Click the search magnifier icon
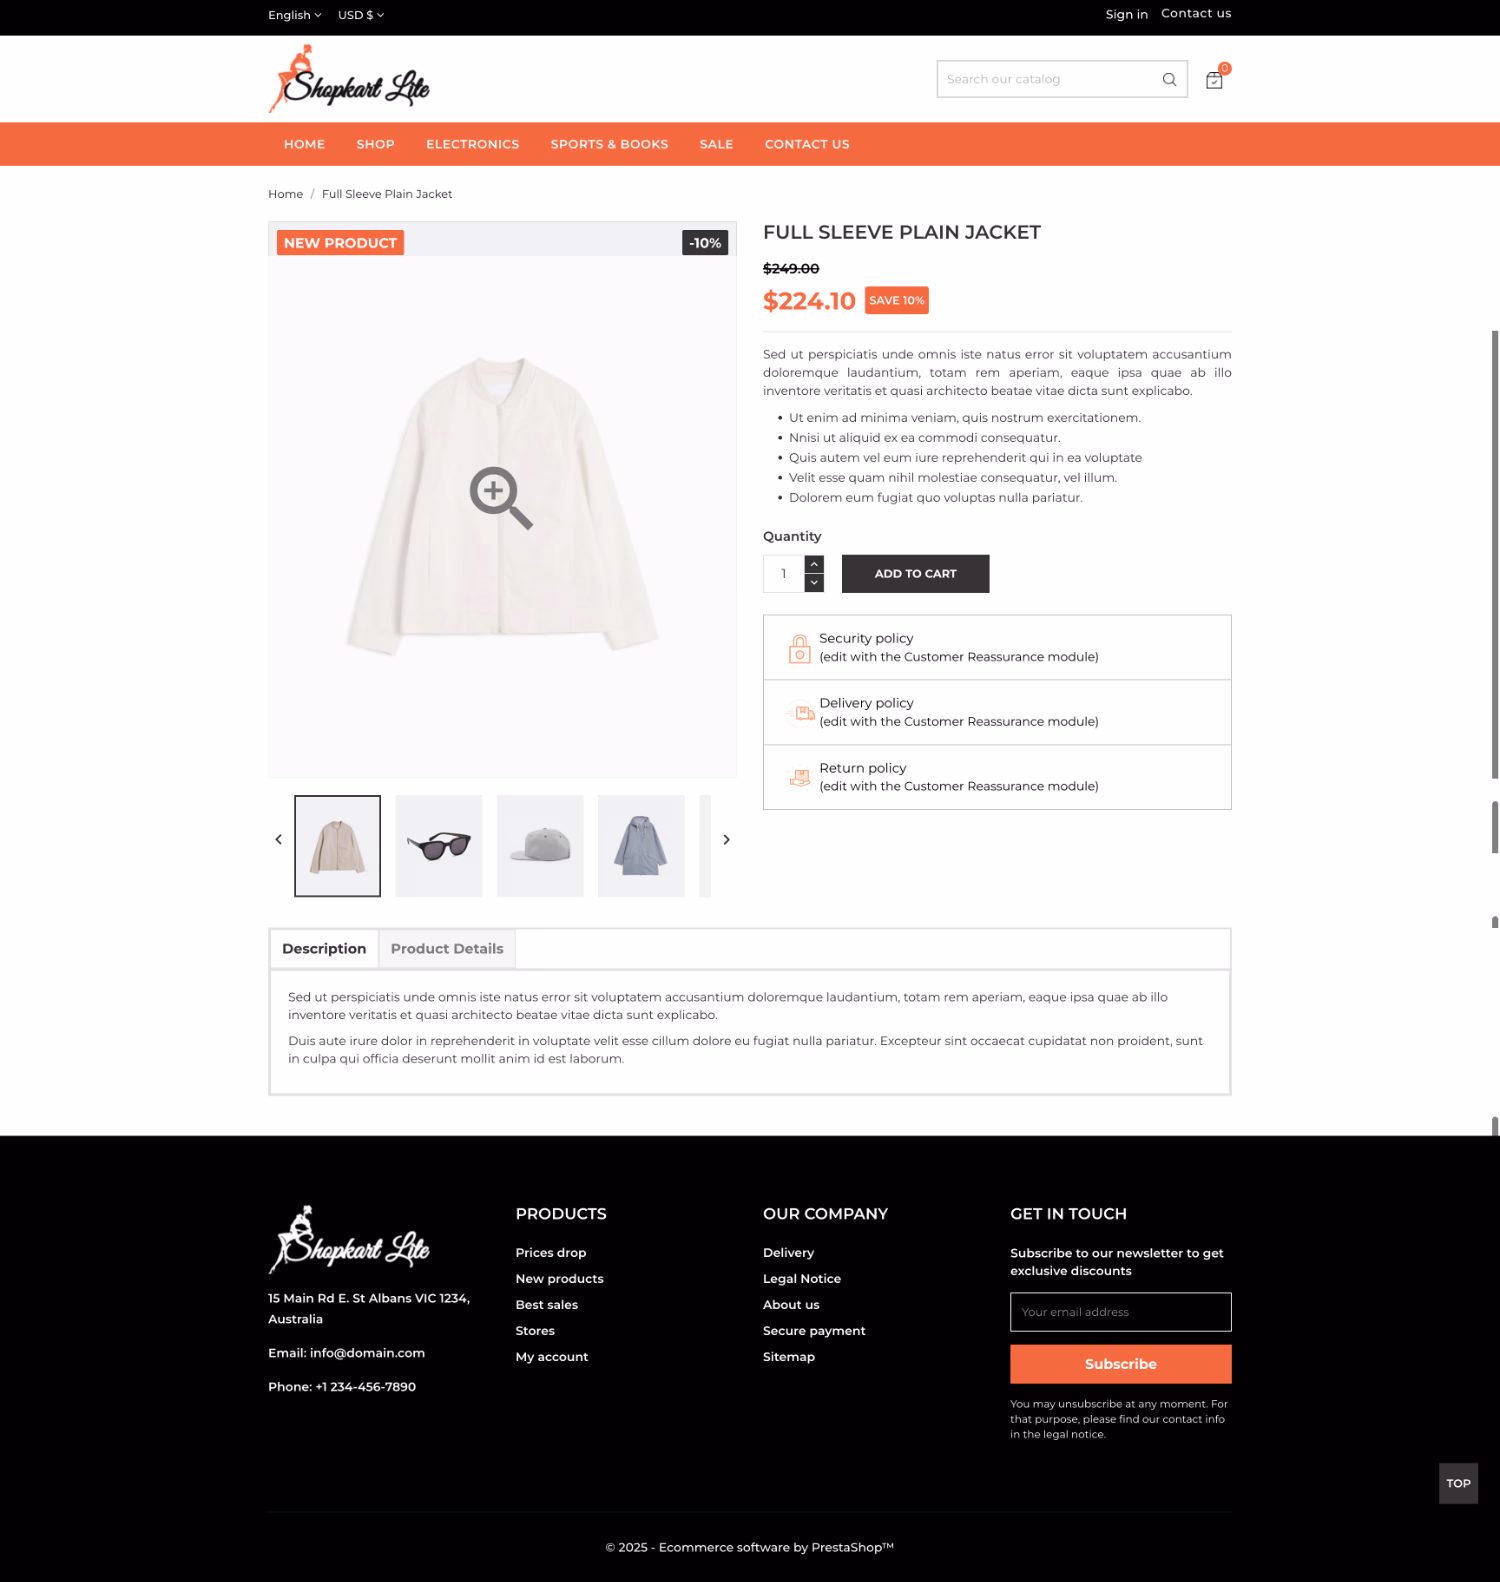The width and height of the screenshot is (1500, 1582). (1169, 79)
